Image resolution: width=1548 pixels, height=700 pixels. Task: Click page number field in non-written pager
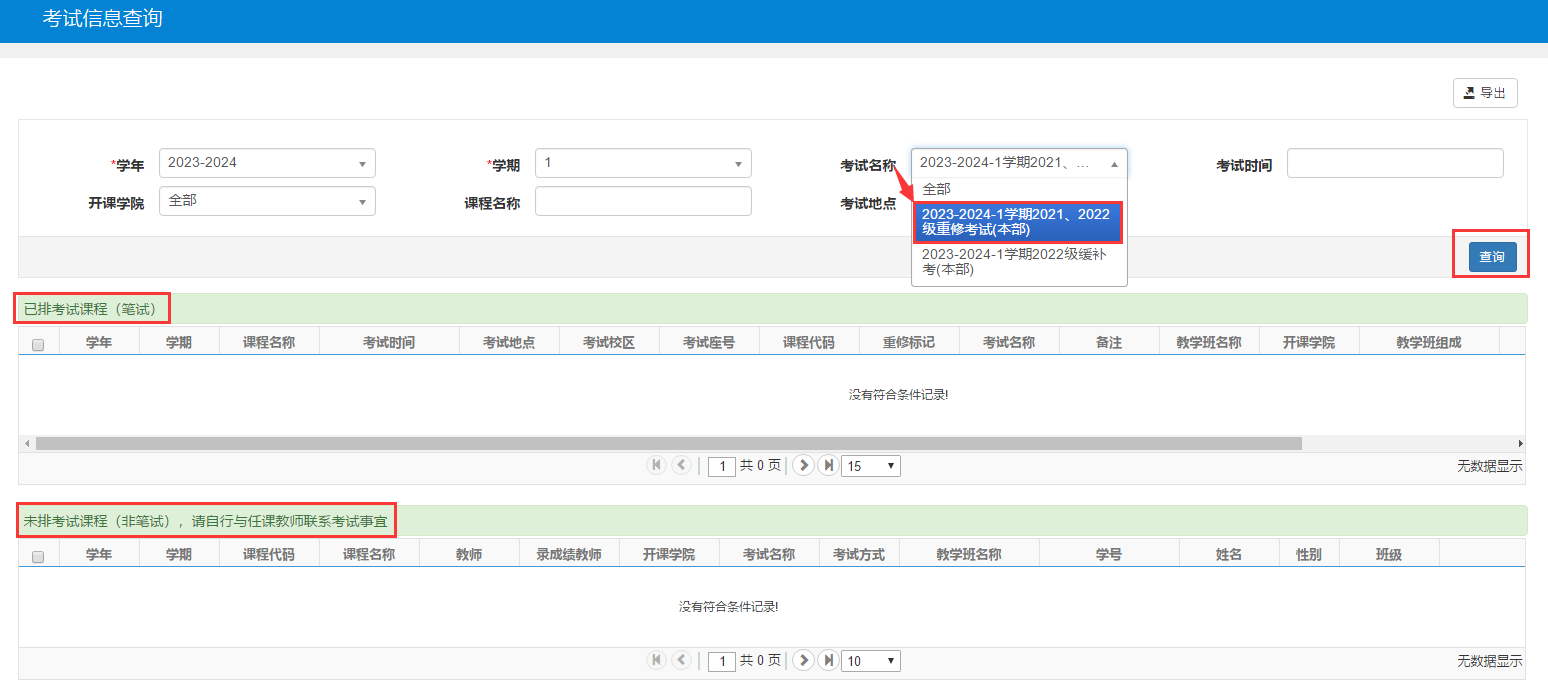pyautogui.click(x=722, y=661)
